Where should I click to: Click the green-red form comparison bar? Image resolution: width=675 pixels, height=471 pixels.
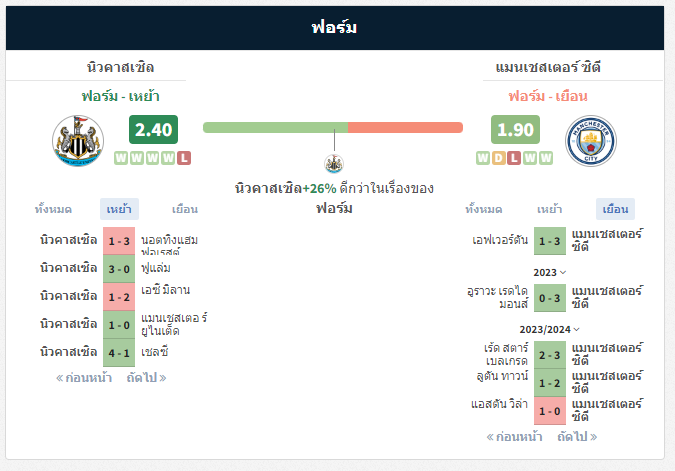click(x=333, y=127)
